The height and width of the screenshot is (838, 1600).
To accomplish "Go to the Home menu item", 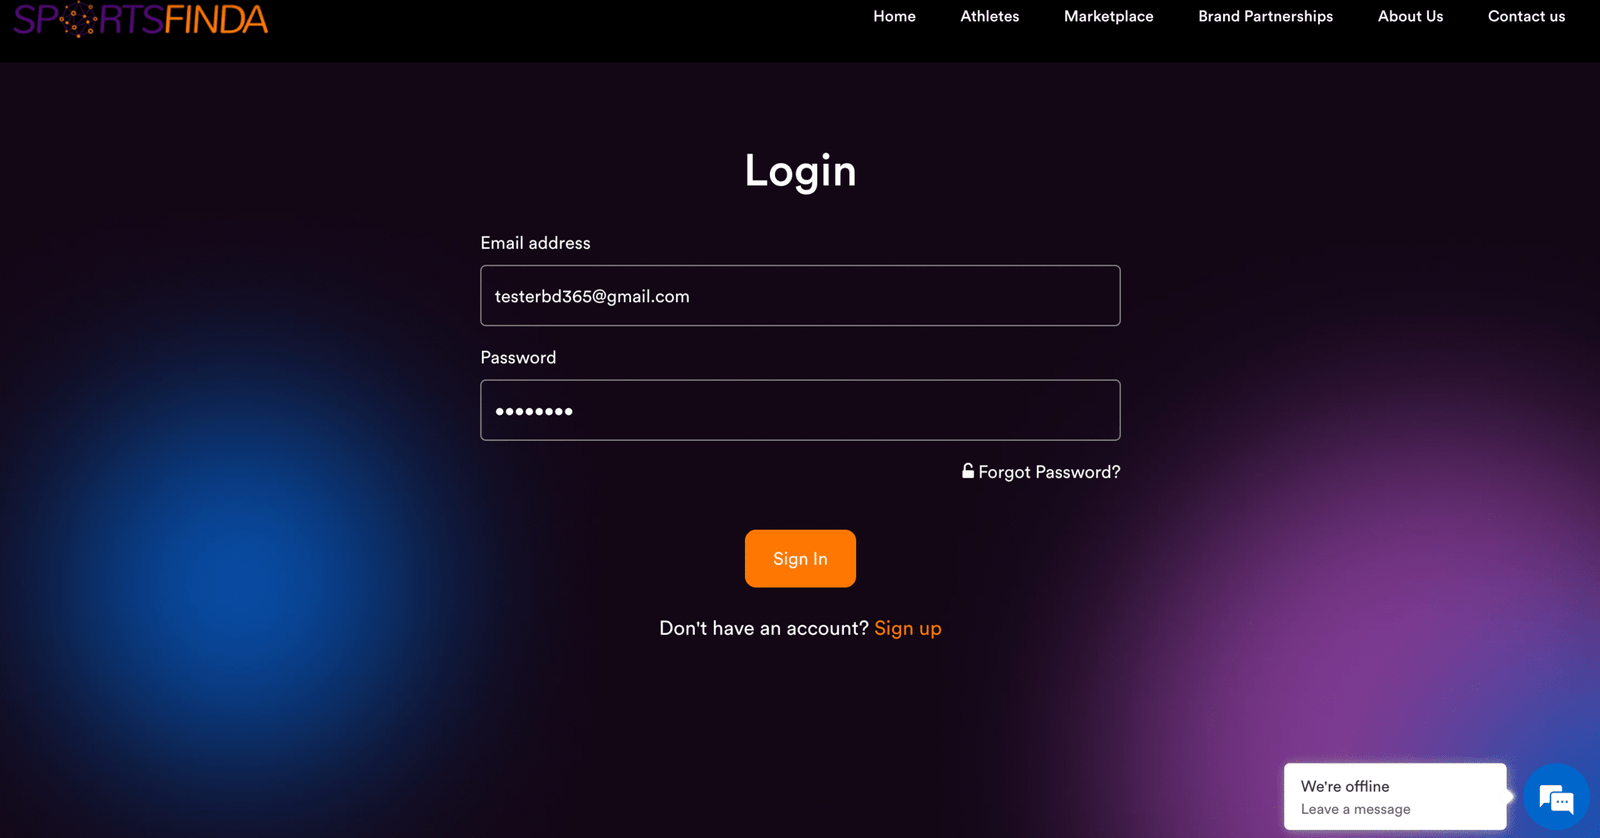I will coord(894,16).
